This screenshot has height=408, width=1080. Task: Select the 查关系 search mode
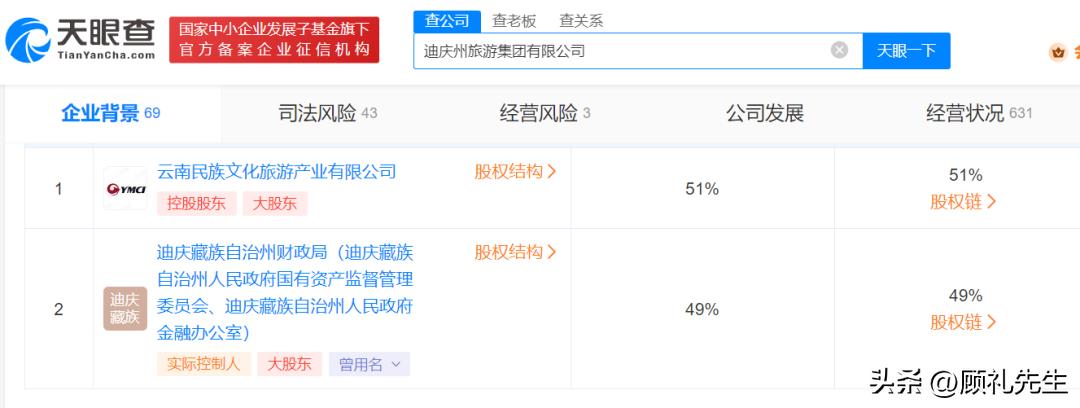pos(581,21)
